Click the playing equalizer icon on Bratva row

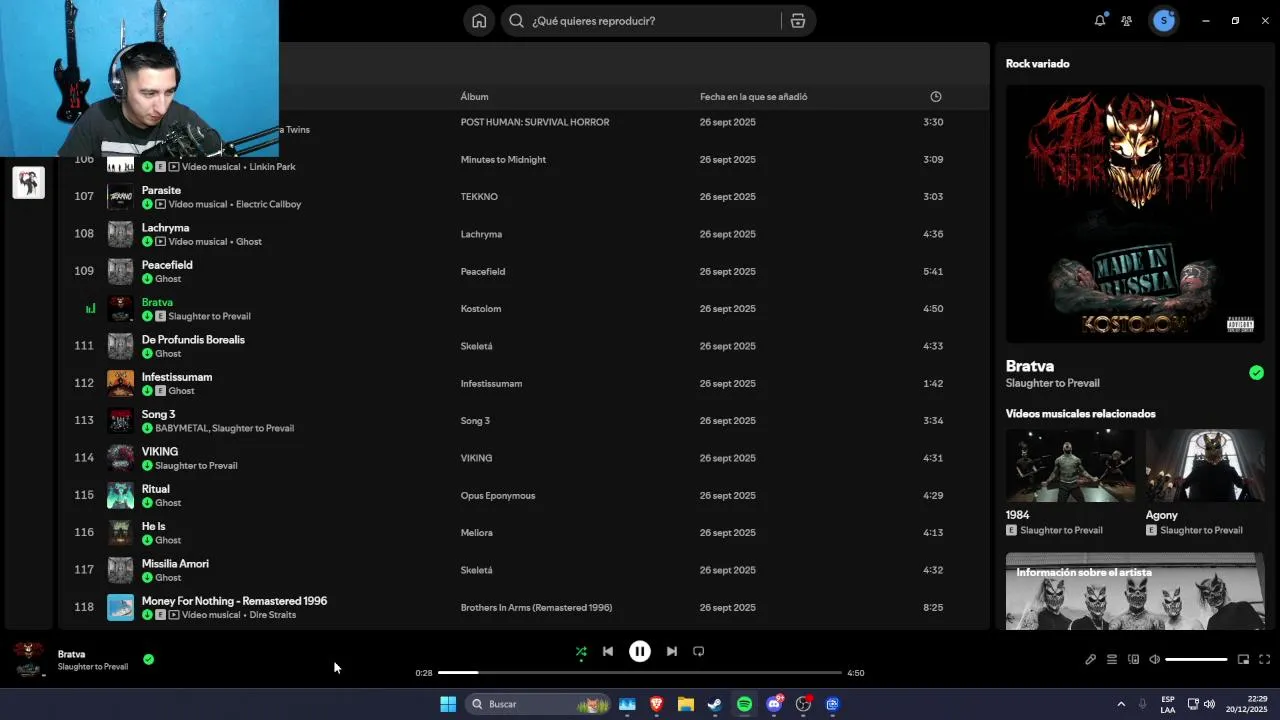pos(90,309)
